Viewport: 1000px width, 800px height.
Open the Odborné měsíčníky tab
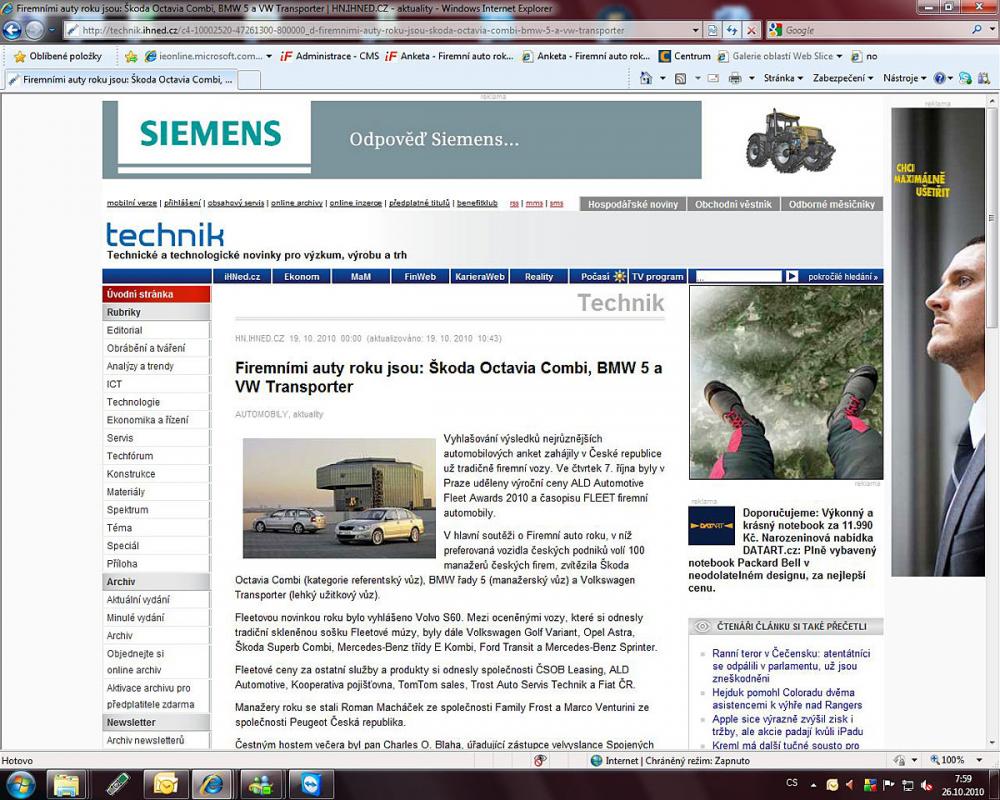(832, 204)
